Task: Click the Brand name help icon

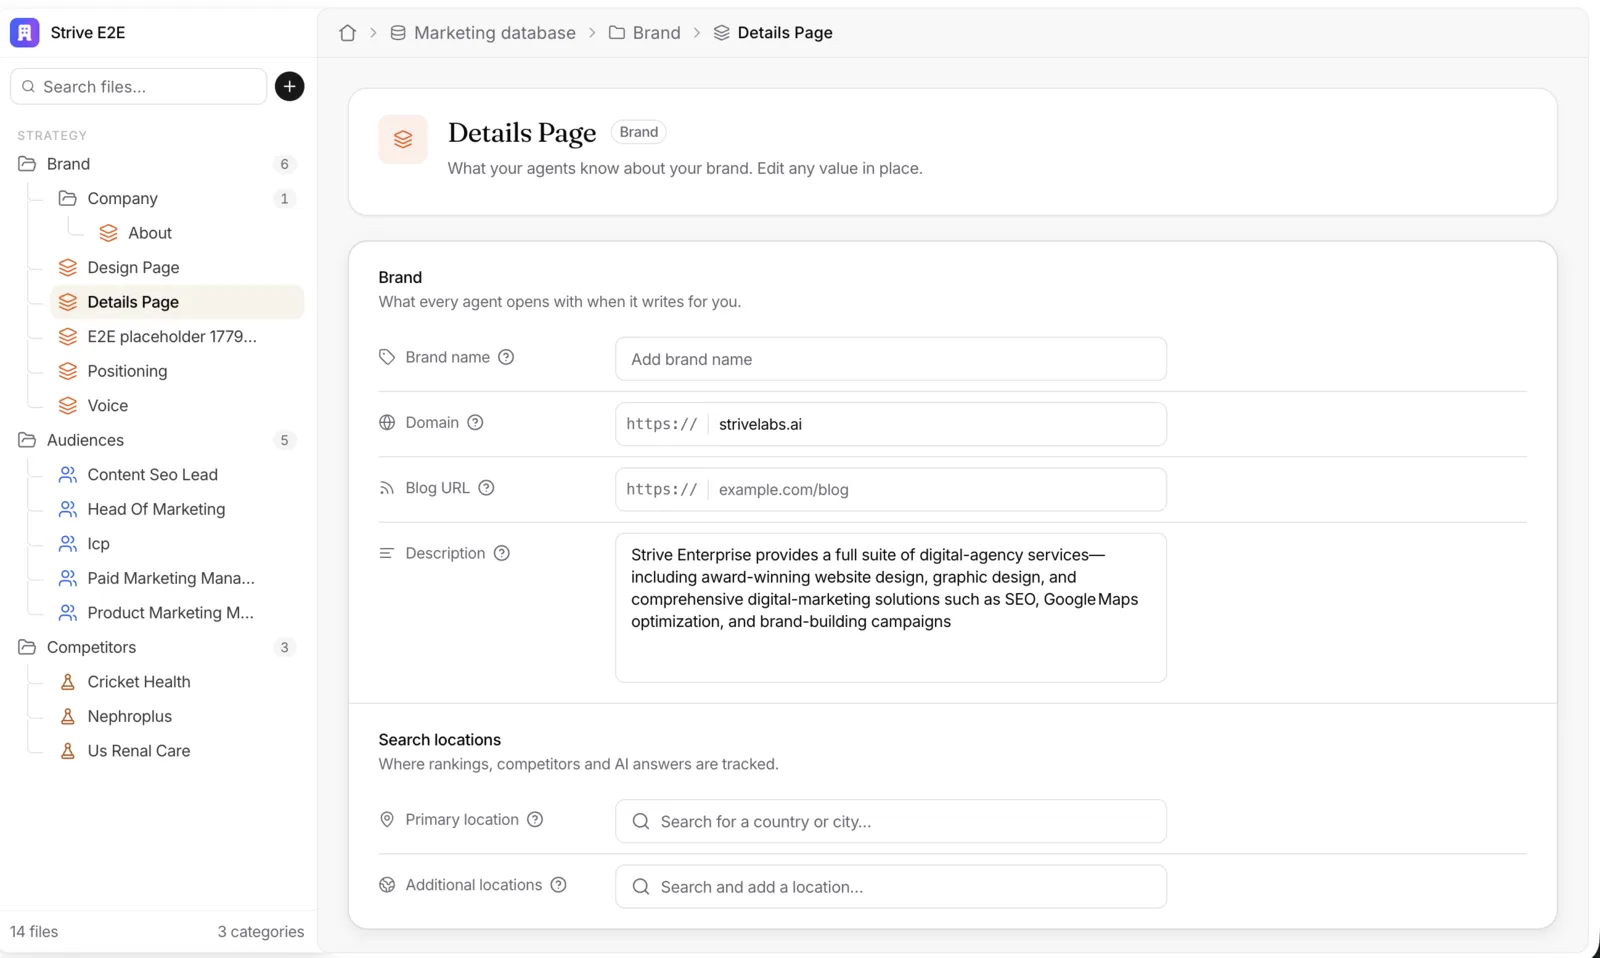Action: pyautogui.click(x=506, y=357)
